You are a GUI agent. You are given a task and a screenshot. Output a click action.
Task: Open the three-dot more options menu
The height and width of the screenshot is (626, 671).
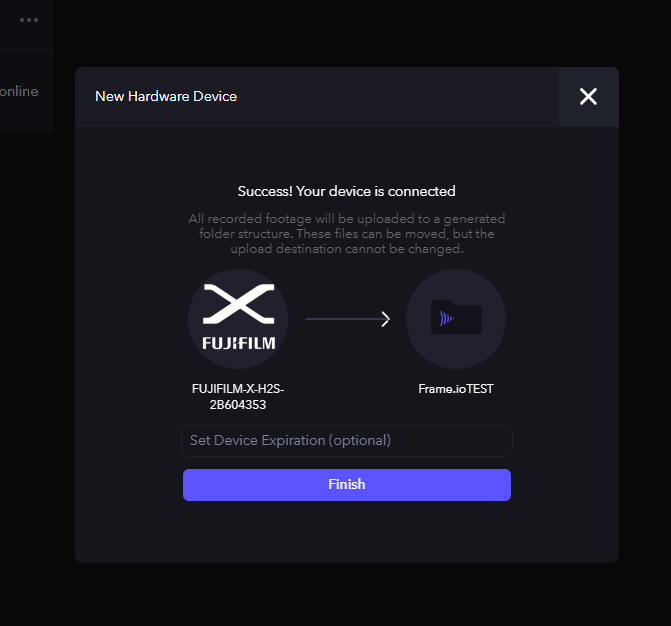[29, 20]
